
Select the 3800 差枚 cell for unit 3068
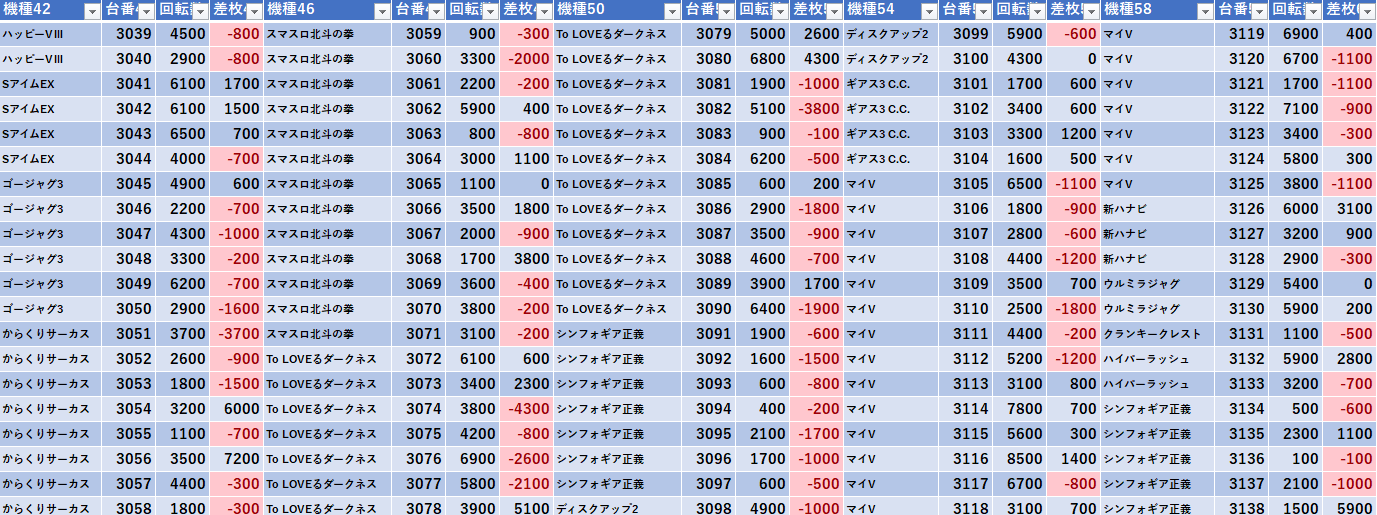click(526, 259)
